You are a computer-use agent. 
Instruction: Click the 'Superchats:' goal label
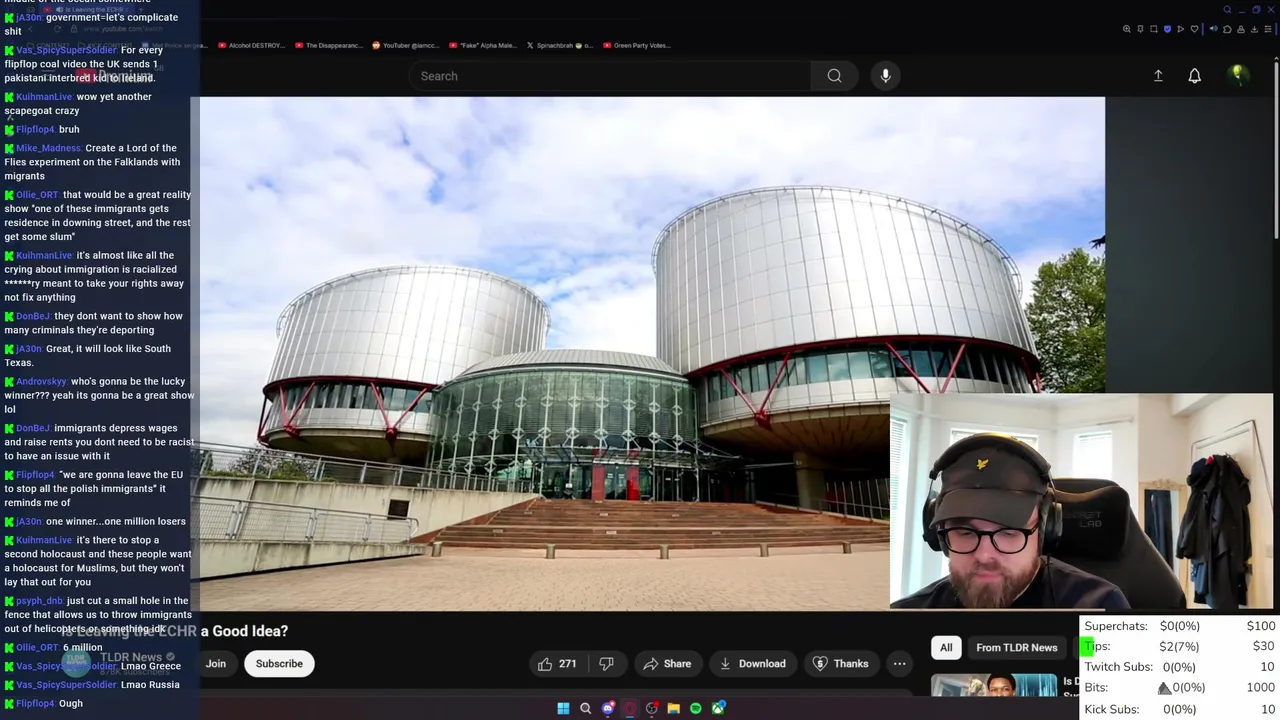[x=1116, y=626]
